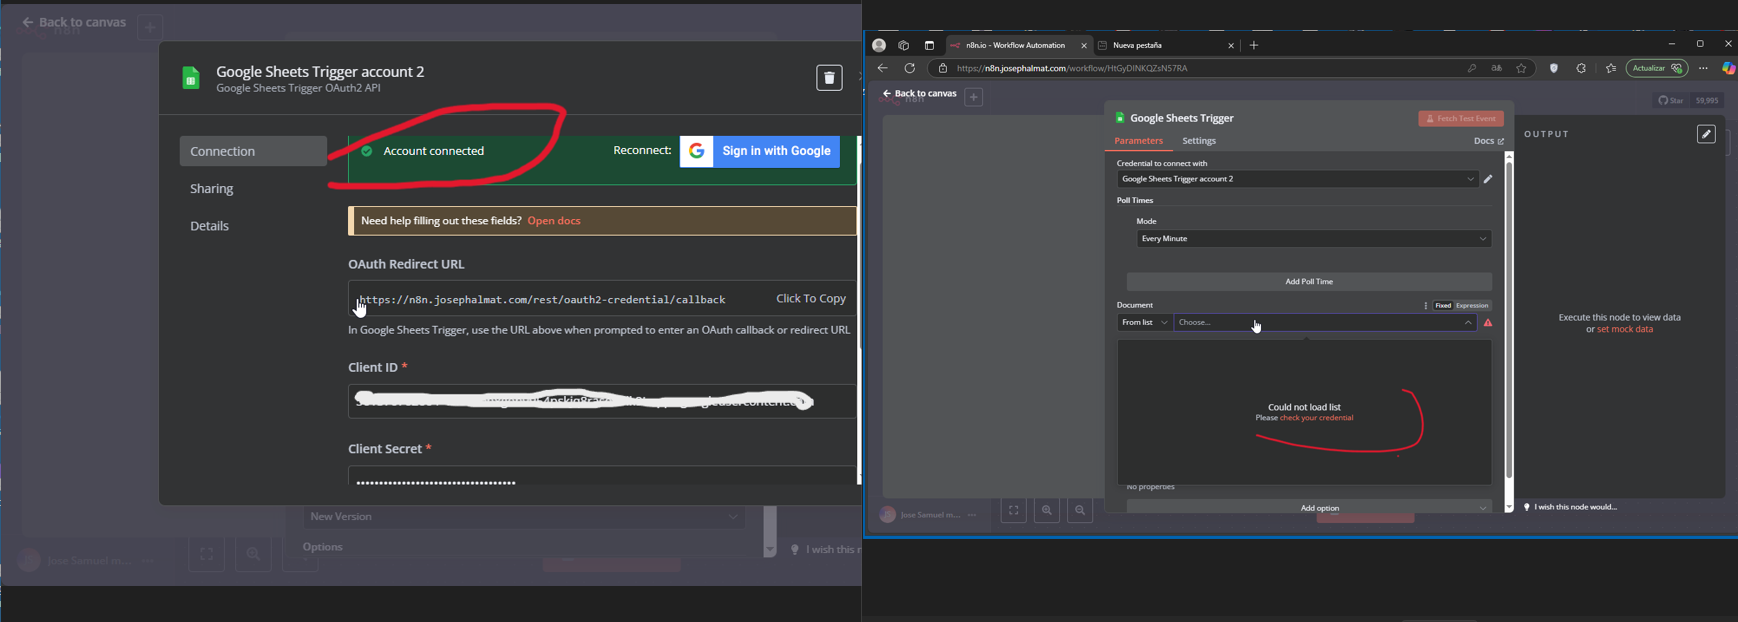Image resolution: width=1738 pixels, height=622 pixels.
Task: Open browser shield tracking icon
Action: point(1554,68)
